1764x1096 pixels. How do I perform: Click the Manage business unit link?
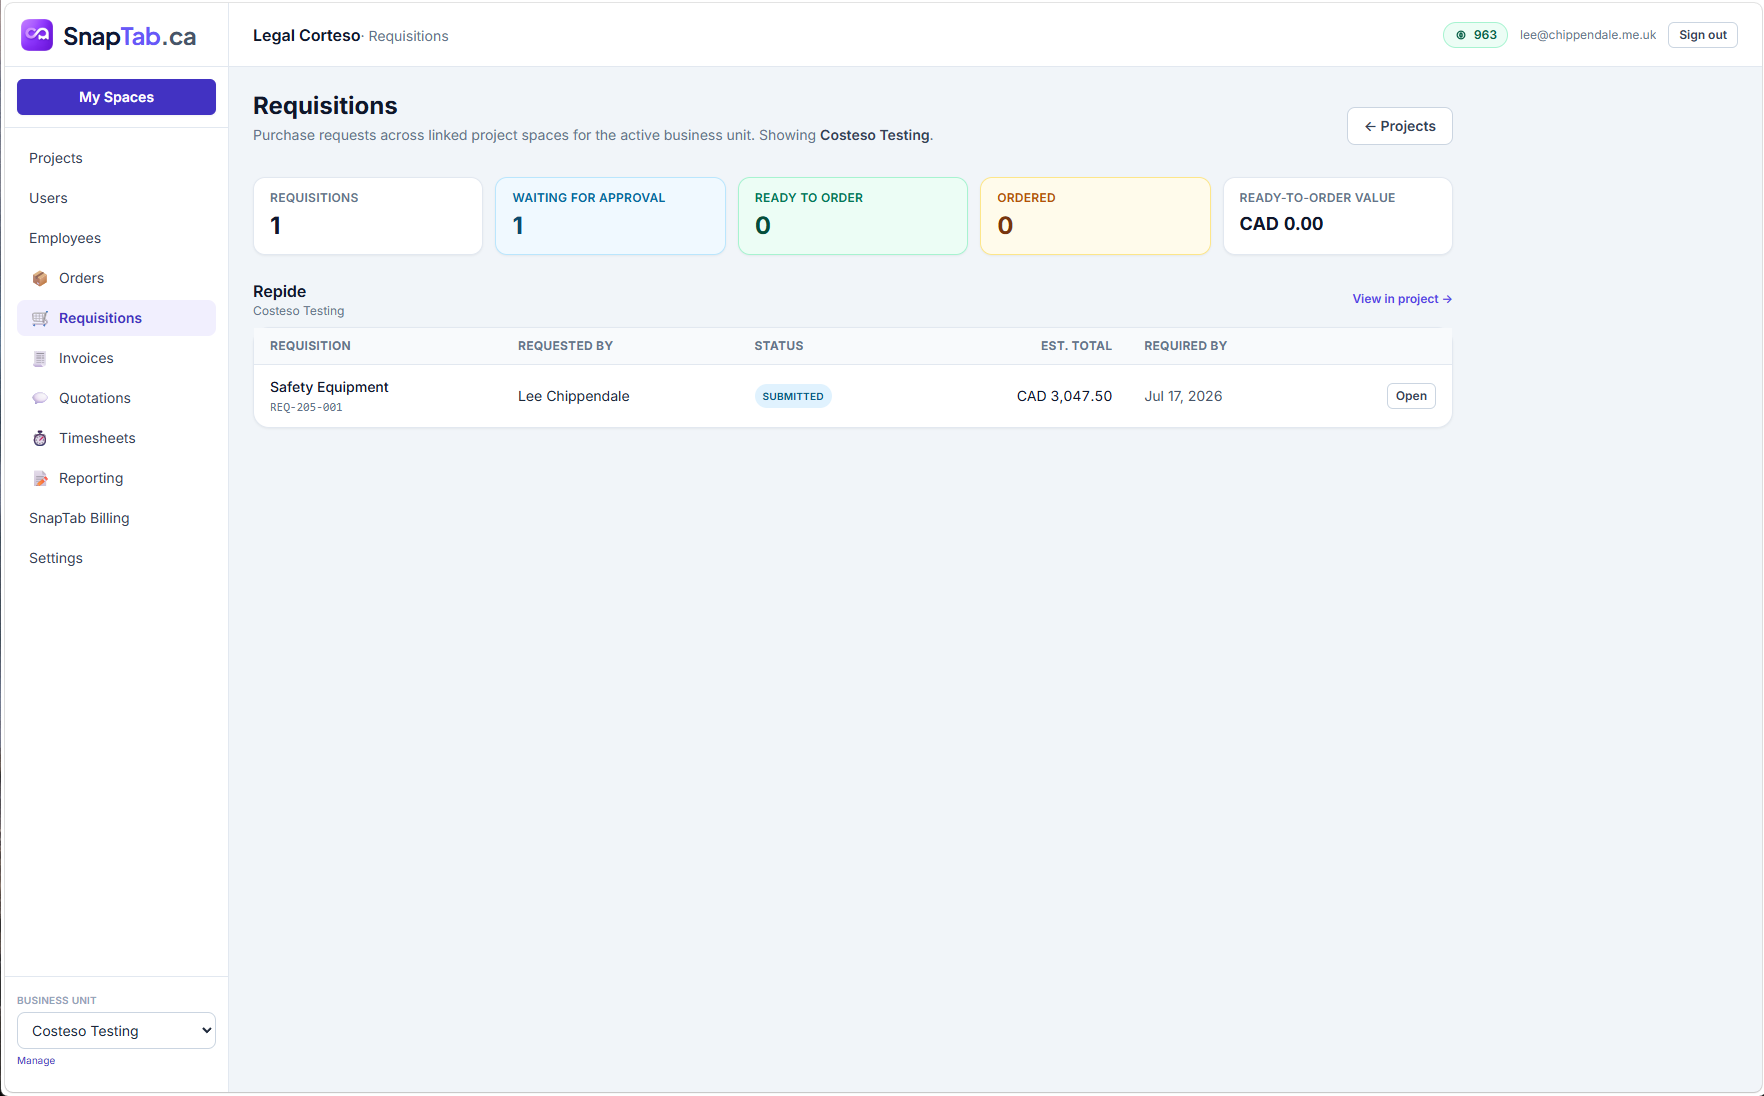point(36,1061)
